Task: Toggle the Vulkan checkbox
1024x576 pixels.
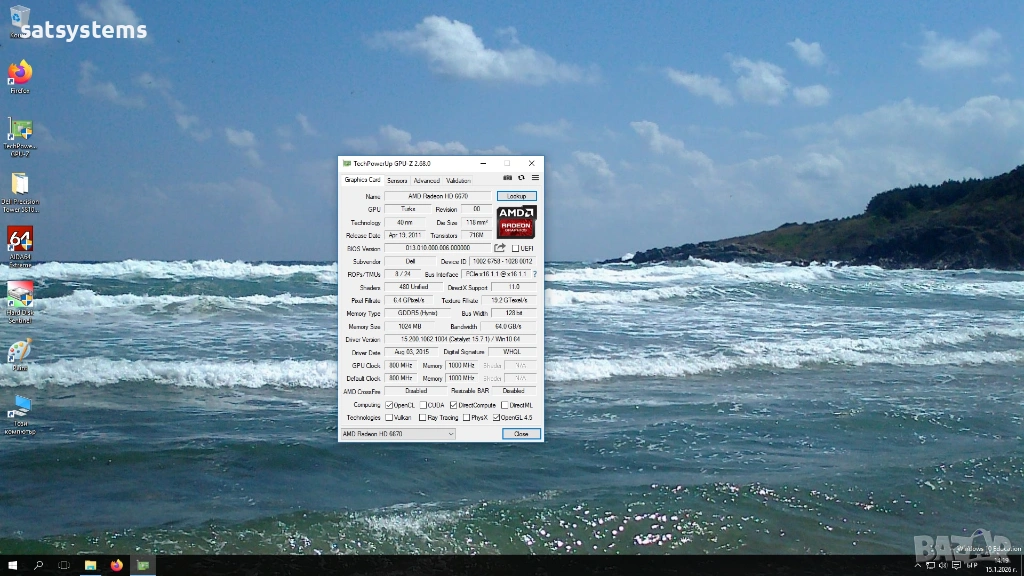Action: (x=389, y=417)
